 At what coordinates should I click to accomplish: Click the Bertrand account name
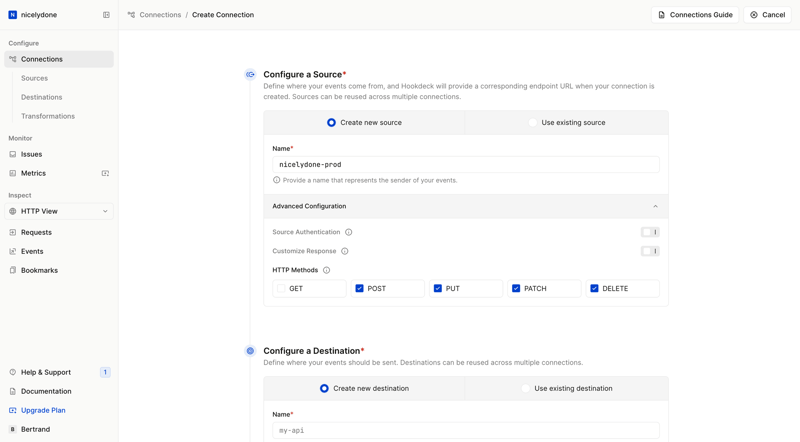[35, 429]
